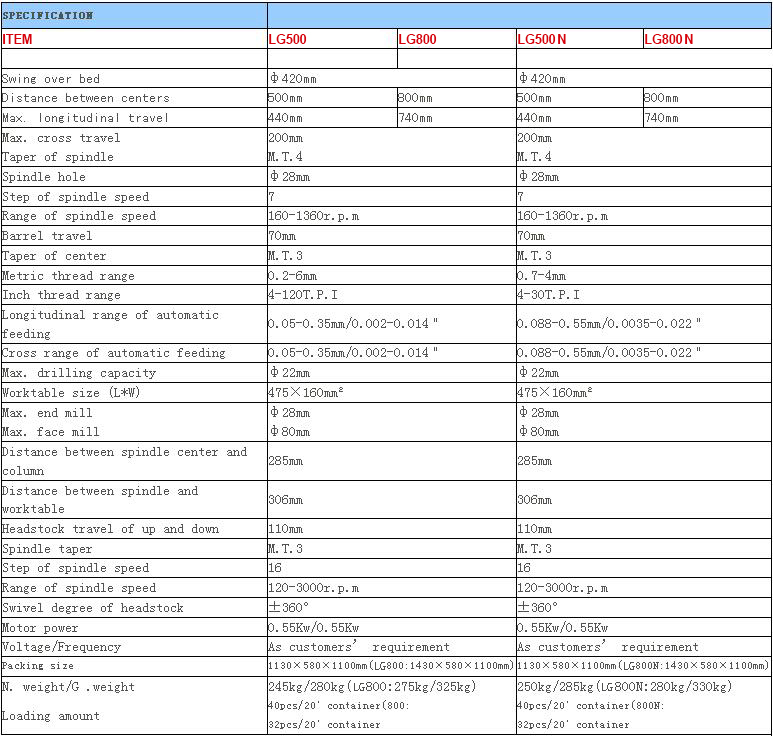Select the Voltage/Frequency row label
This screenshot has width=773, height=736.
61,647
